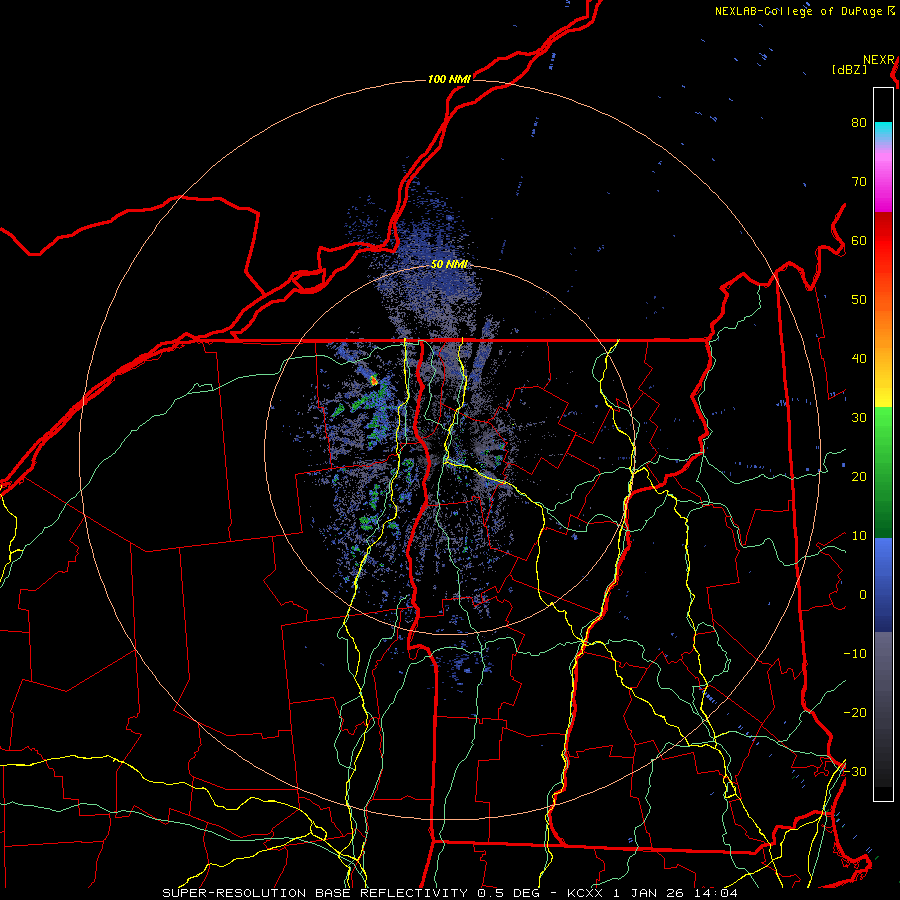Click the 100 NMI range ring label
900x900 pixels.
(x=449, y=79)
